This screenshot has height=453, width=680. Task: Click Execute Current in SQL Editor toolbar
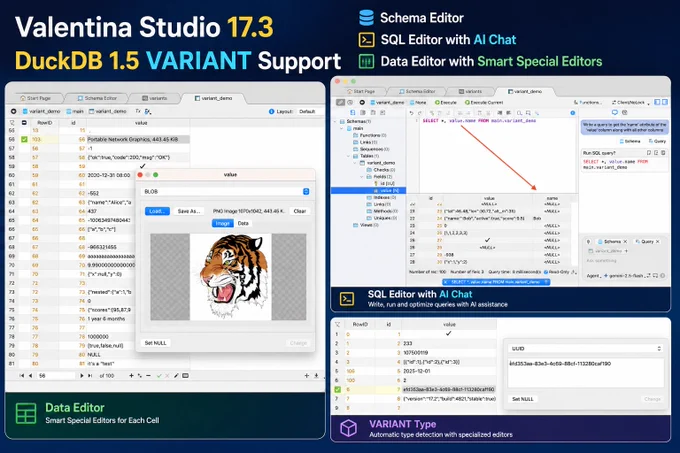tap(484, 103)
